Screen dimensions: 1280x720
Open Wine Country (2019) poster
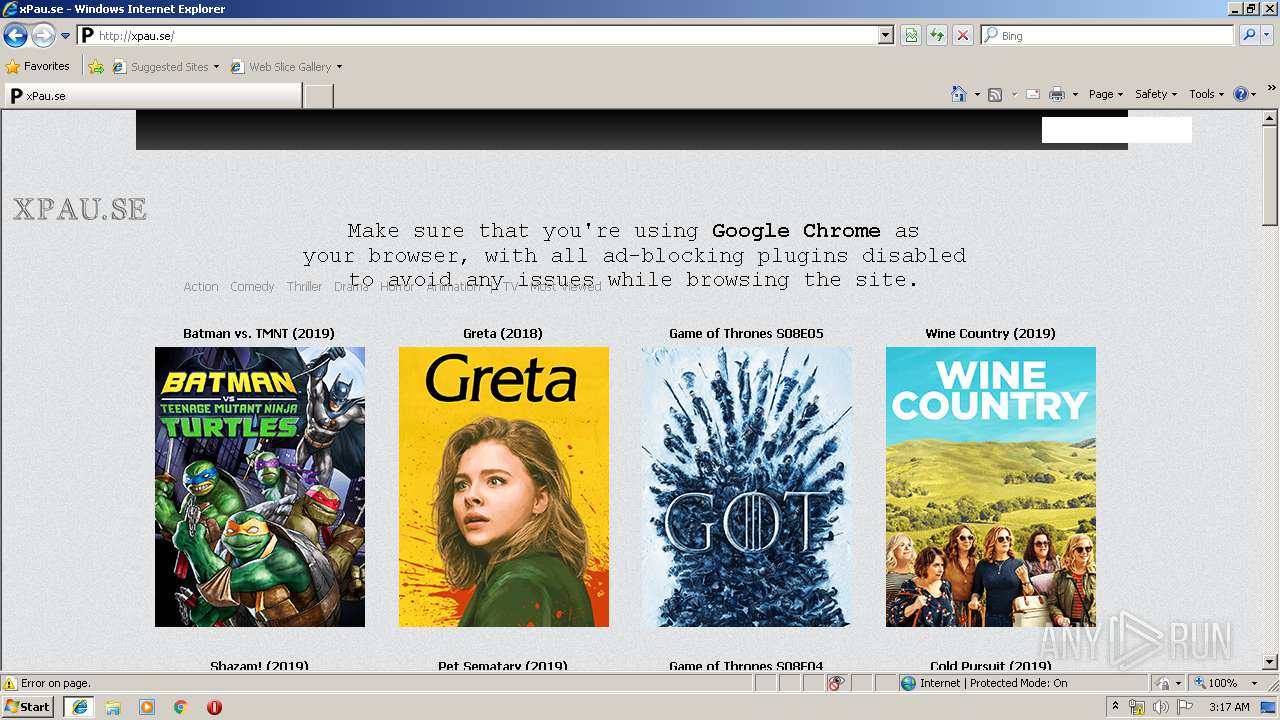[x=991, y=487]
